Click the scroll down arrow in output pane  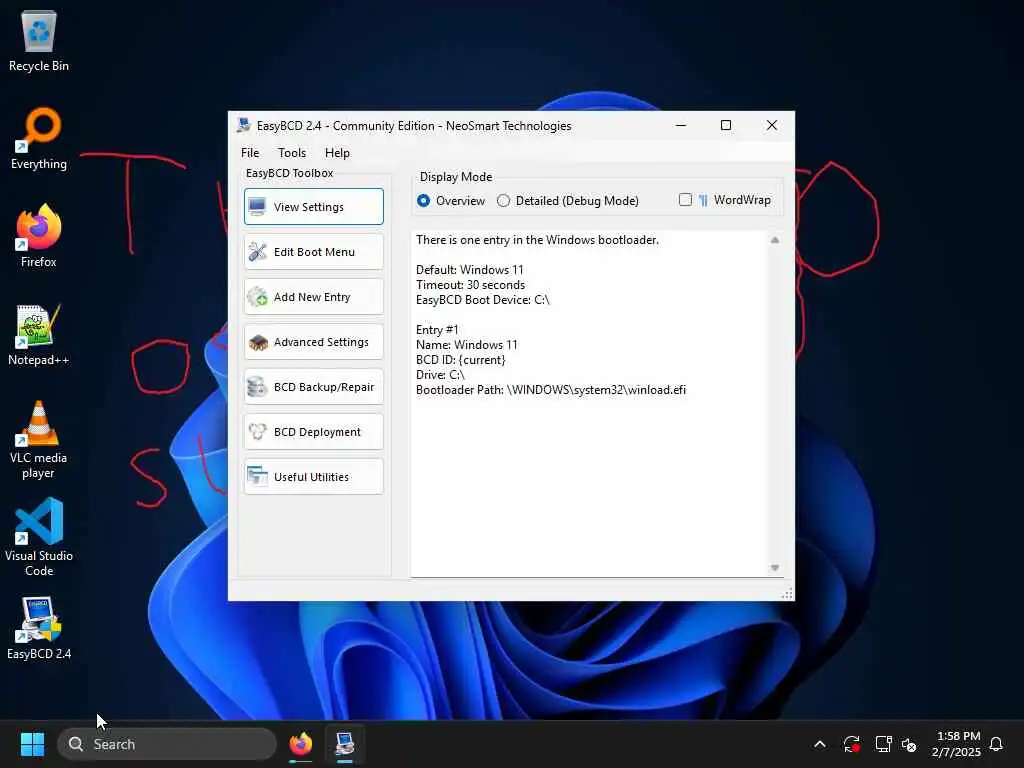[x=775, y=568]
